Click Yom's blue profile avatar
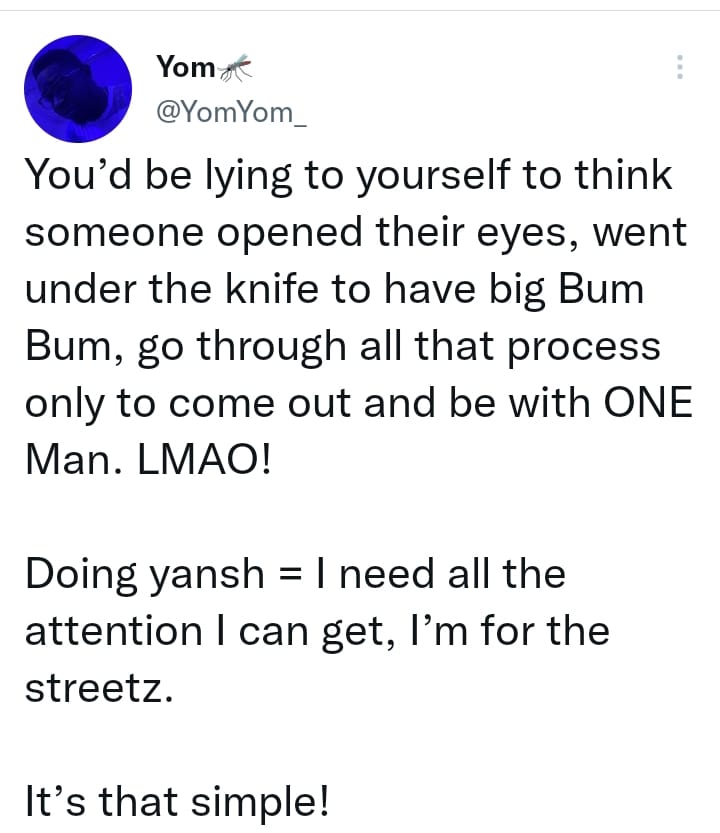The image size is (720, 833). point(77,89)
